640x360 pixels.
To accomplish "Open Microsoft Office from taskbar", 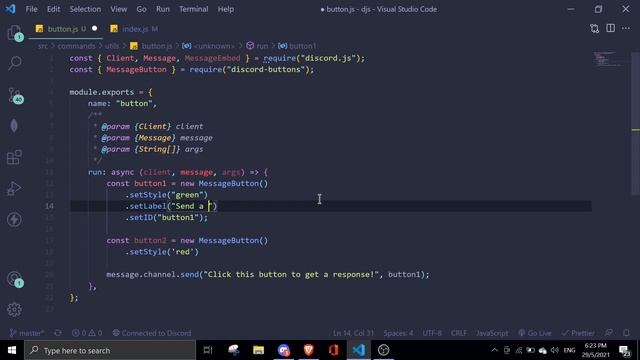I will click(x=333, y=350).
